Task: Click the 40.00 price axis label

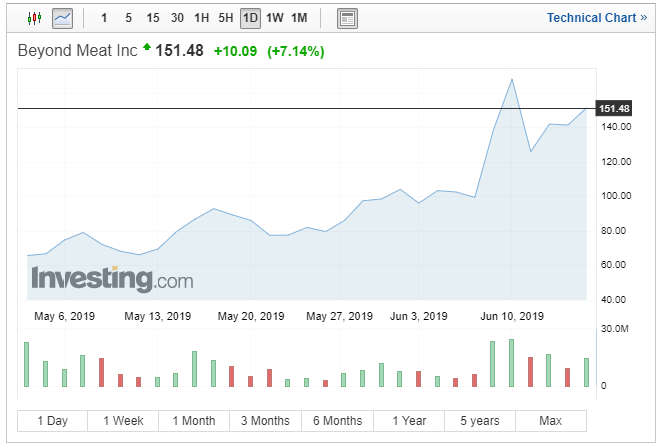Action: (613, 300)
